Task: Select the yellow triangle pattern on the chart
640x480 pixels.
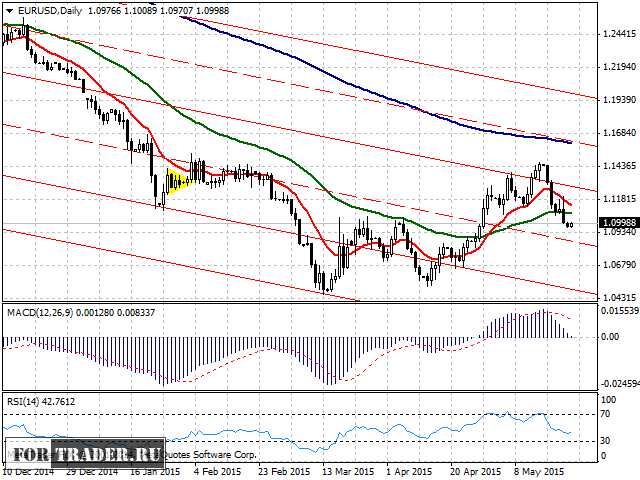Action: point(178,181)
